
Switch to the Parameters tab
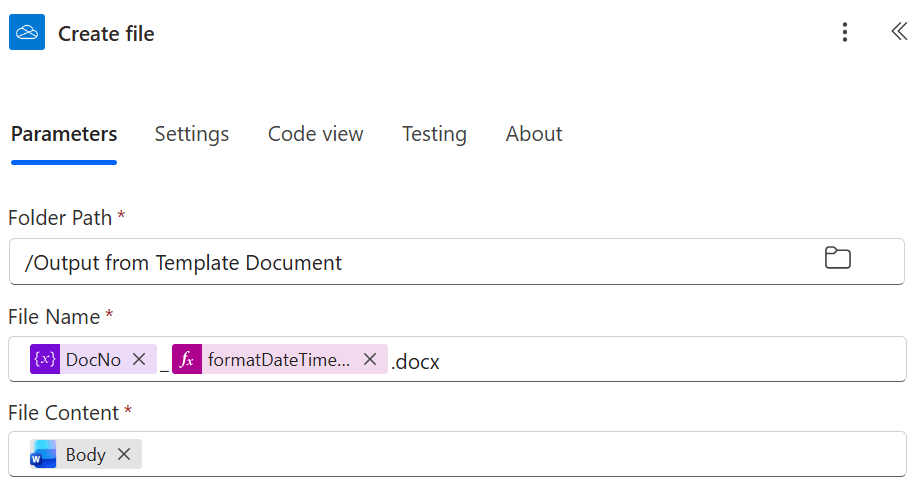click(x=64, y=134)
